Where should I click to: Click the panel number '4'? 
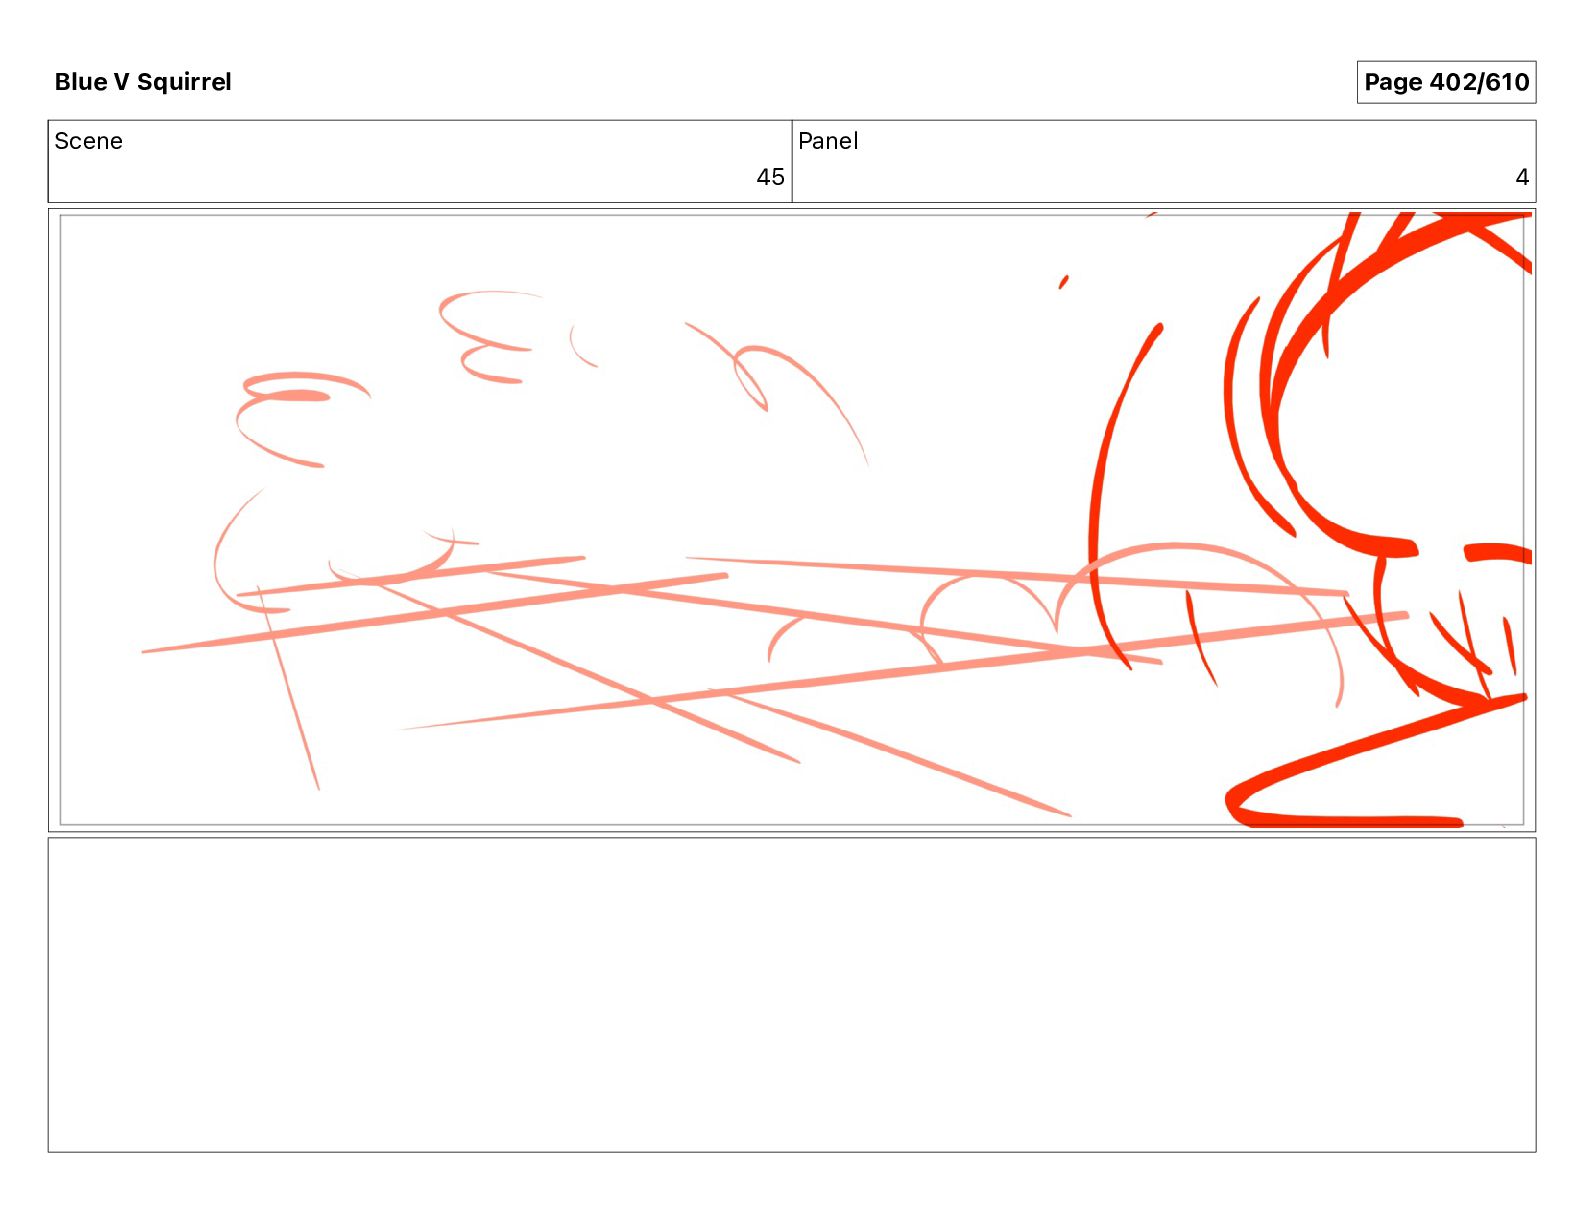click(1522, 177)
